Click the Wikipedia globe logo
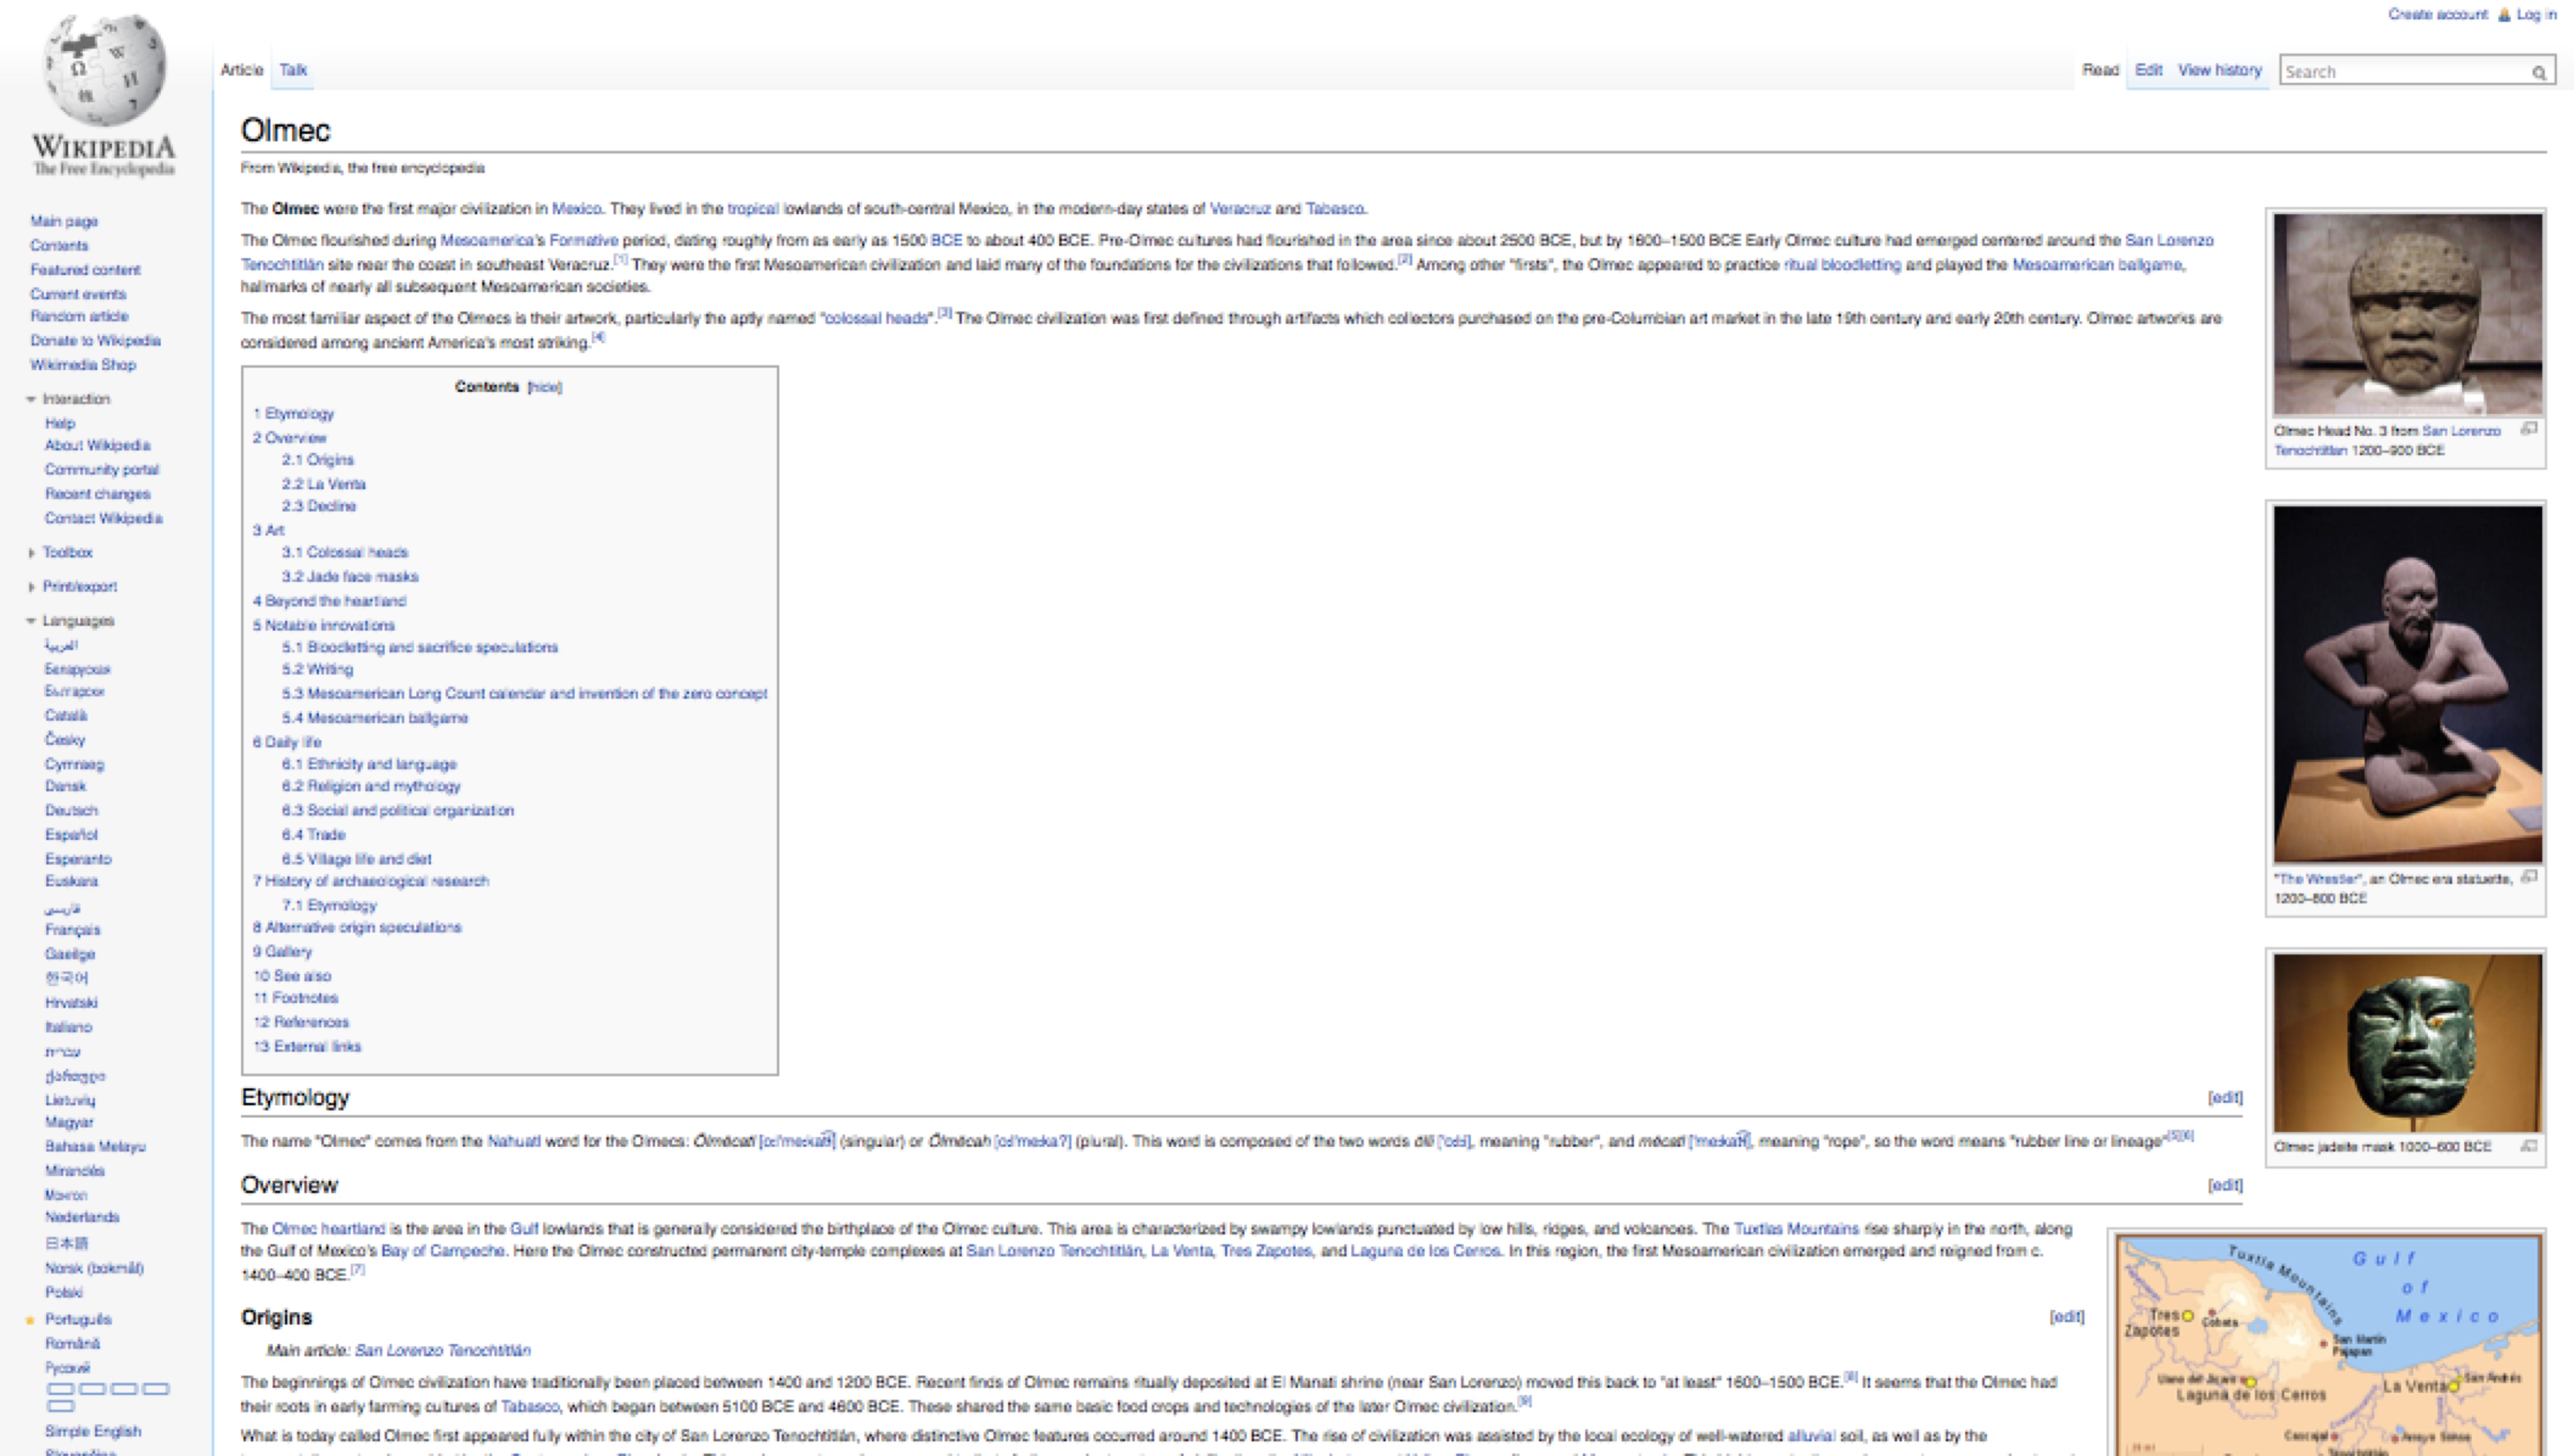The width and height of the screenshot is (2574, 1456). point(104,70)
